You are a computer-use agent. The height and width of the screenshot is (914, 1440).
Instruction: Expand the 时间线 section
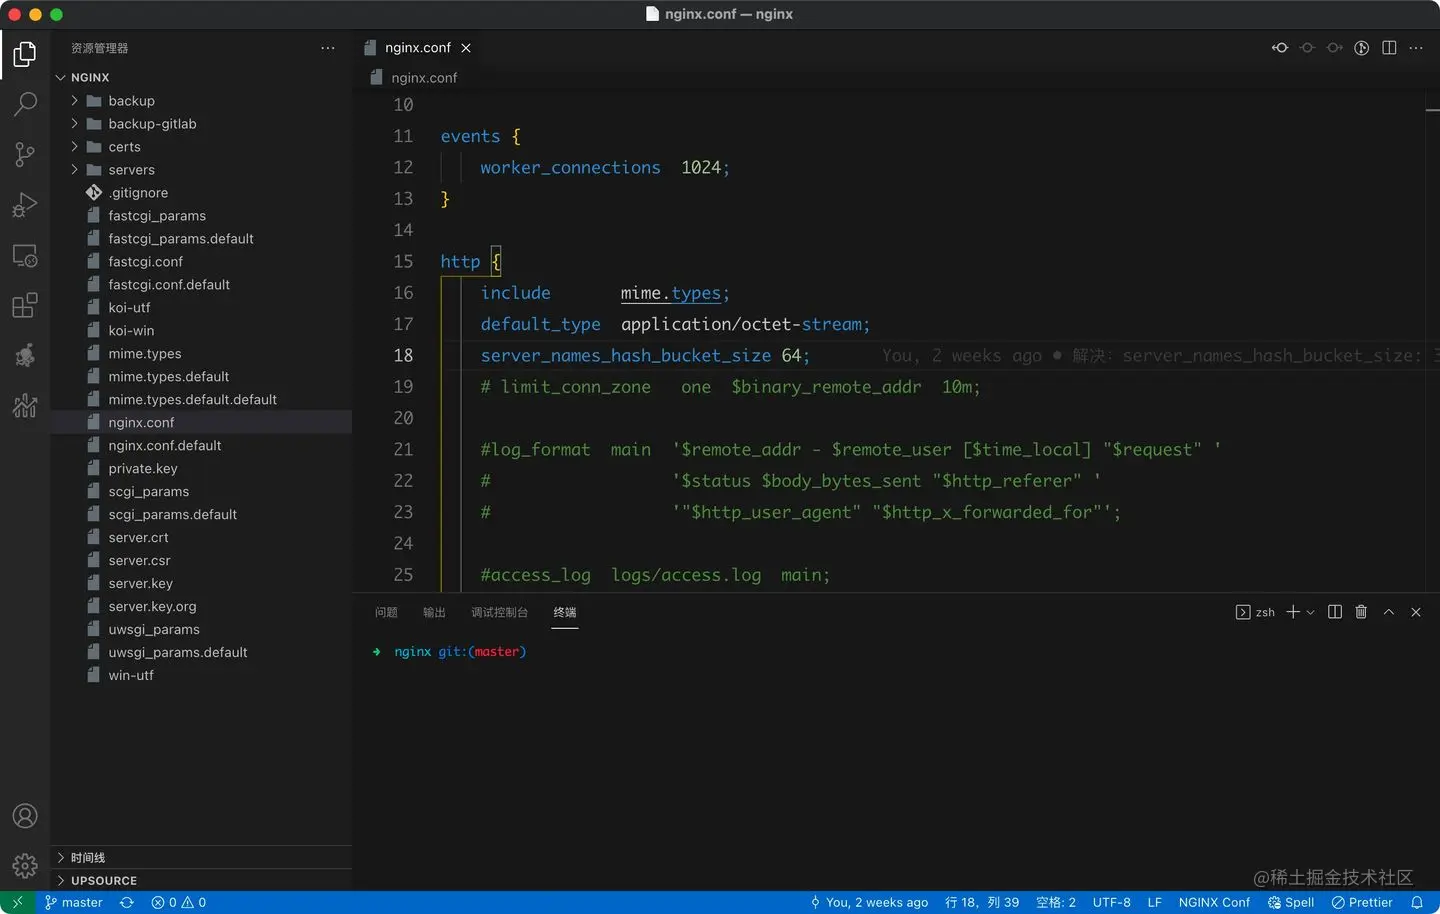click(201, 858)
